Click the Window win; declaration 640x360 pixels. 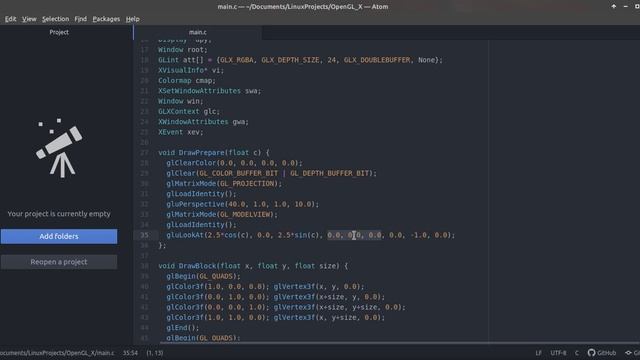pos(180,101)
